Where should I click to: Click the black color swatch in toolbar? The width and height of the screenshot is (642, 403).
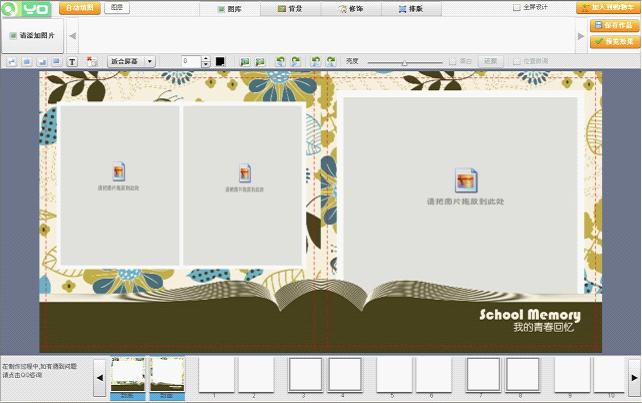coord(220,62)
